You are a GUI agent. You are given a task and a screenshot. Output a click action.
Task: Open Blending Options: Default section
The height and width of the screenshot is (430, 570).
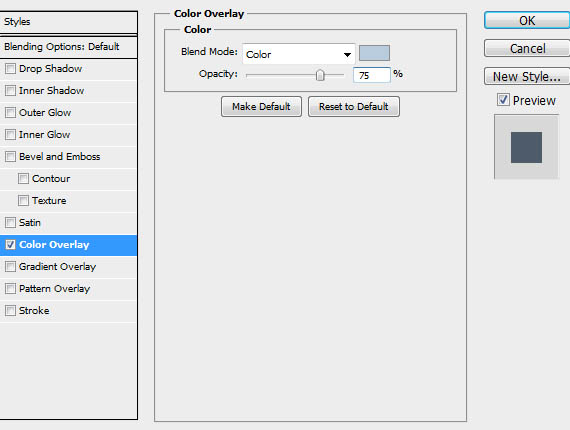pyautogui.click(x=69, y=47)
